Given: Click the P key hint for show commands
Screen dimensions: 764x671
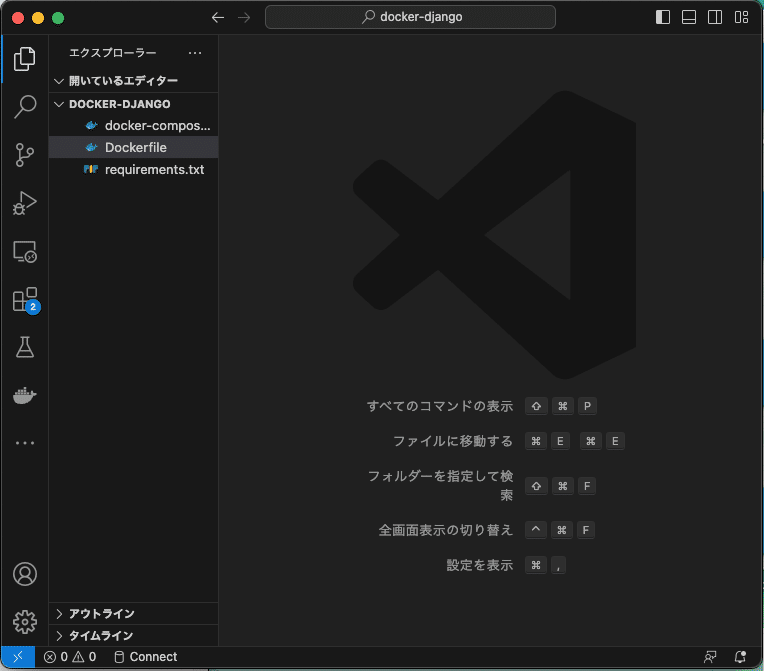Looking at the screenshot, I should pos(587,406).
